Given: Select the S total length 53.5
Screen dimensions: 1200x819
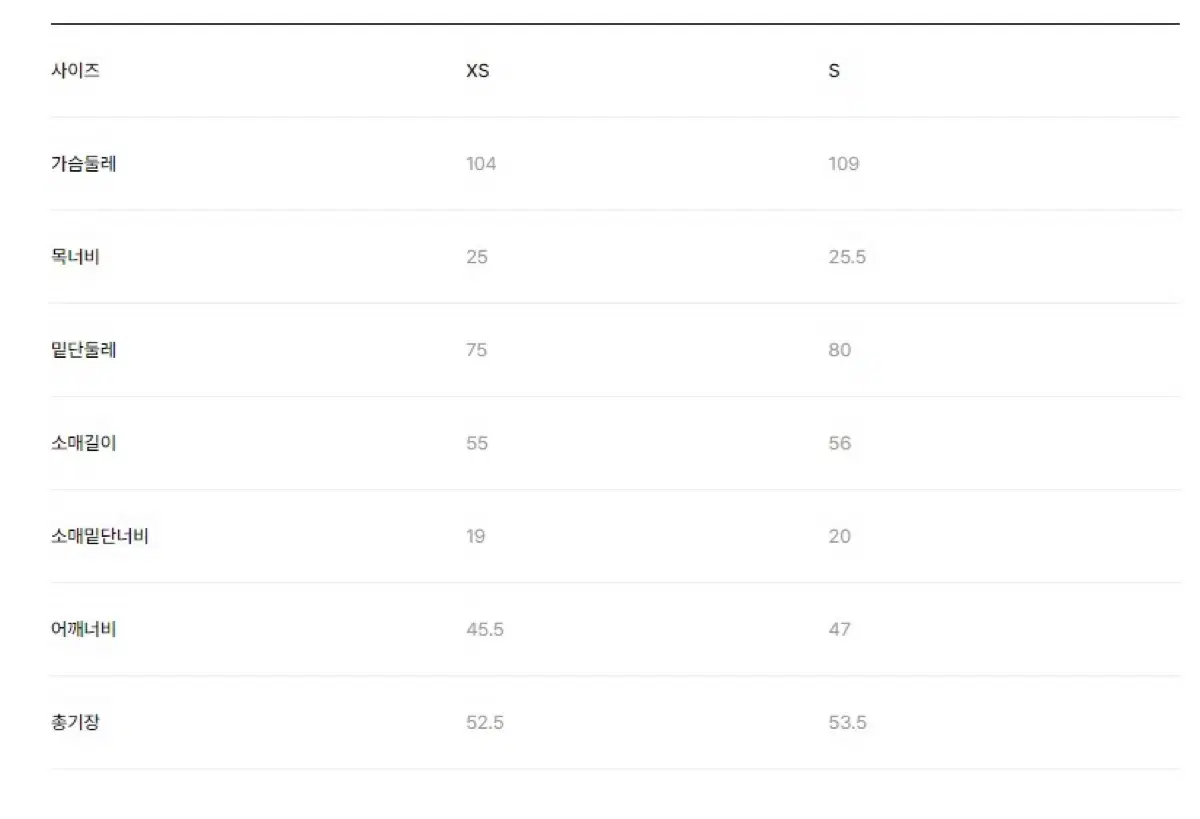Looking at the screenshot, I should (x=848, y=722).
